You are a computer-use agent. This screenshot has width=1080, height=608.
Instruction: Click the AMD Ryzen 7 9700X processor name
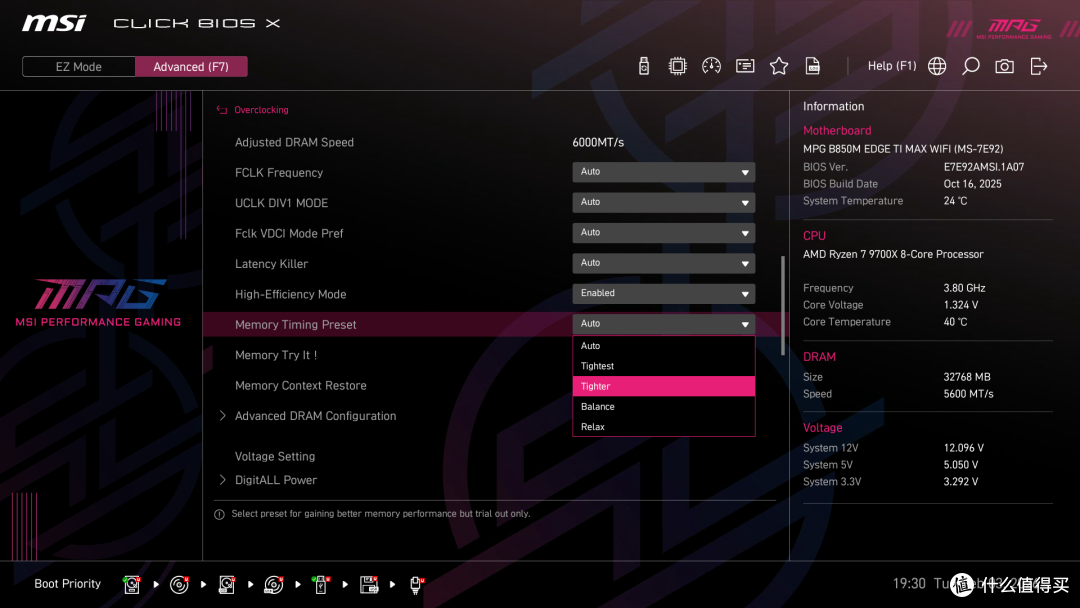[x=893, y=254]
